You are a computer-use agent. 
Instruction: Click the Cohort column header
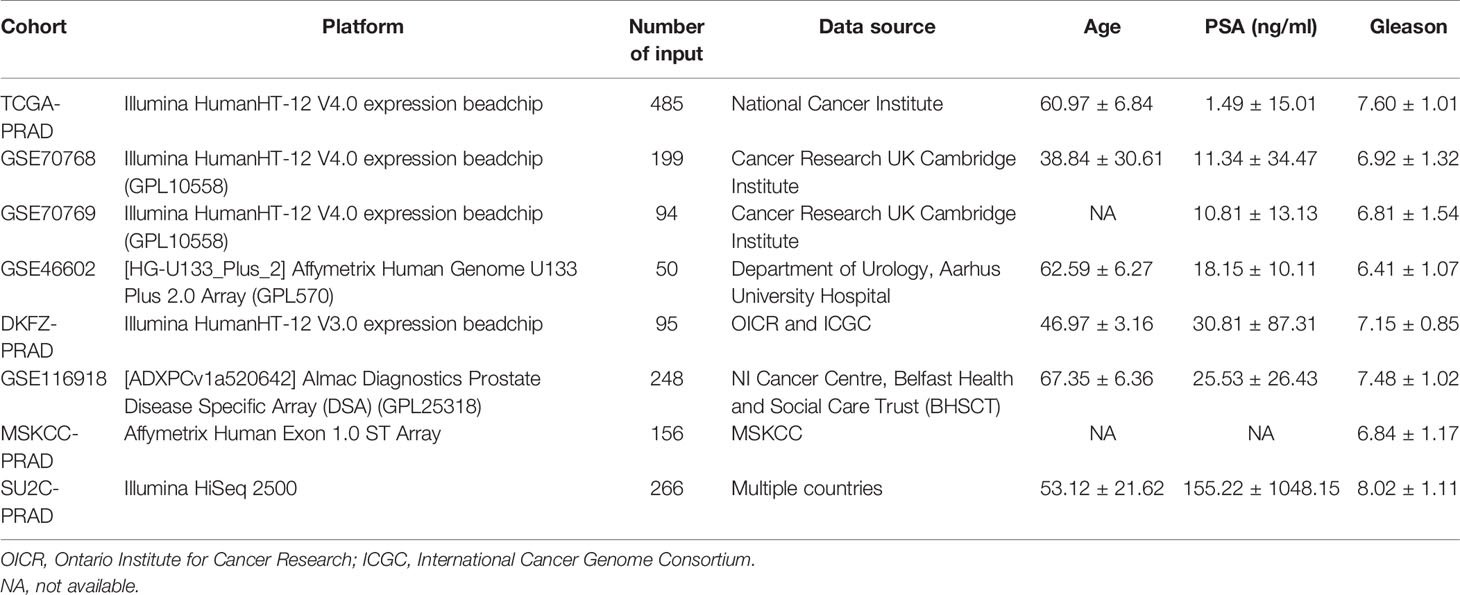pyautogui.click(x=33, y=28)
